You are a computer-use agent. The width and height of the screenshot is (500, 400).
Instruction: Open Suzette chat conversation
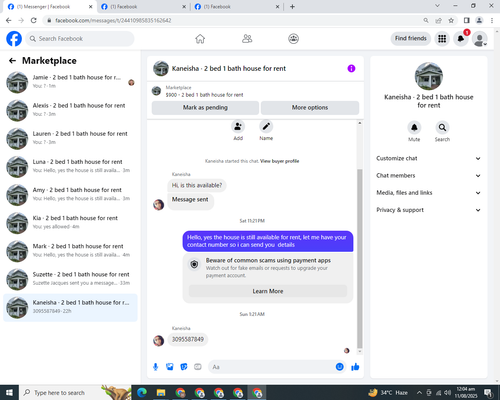point(70,279)
